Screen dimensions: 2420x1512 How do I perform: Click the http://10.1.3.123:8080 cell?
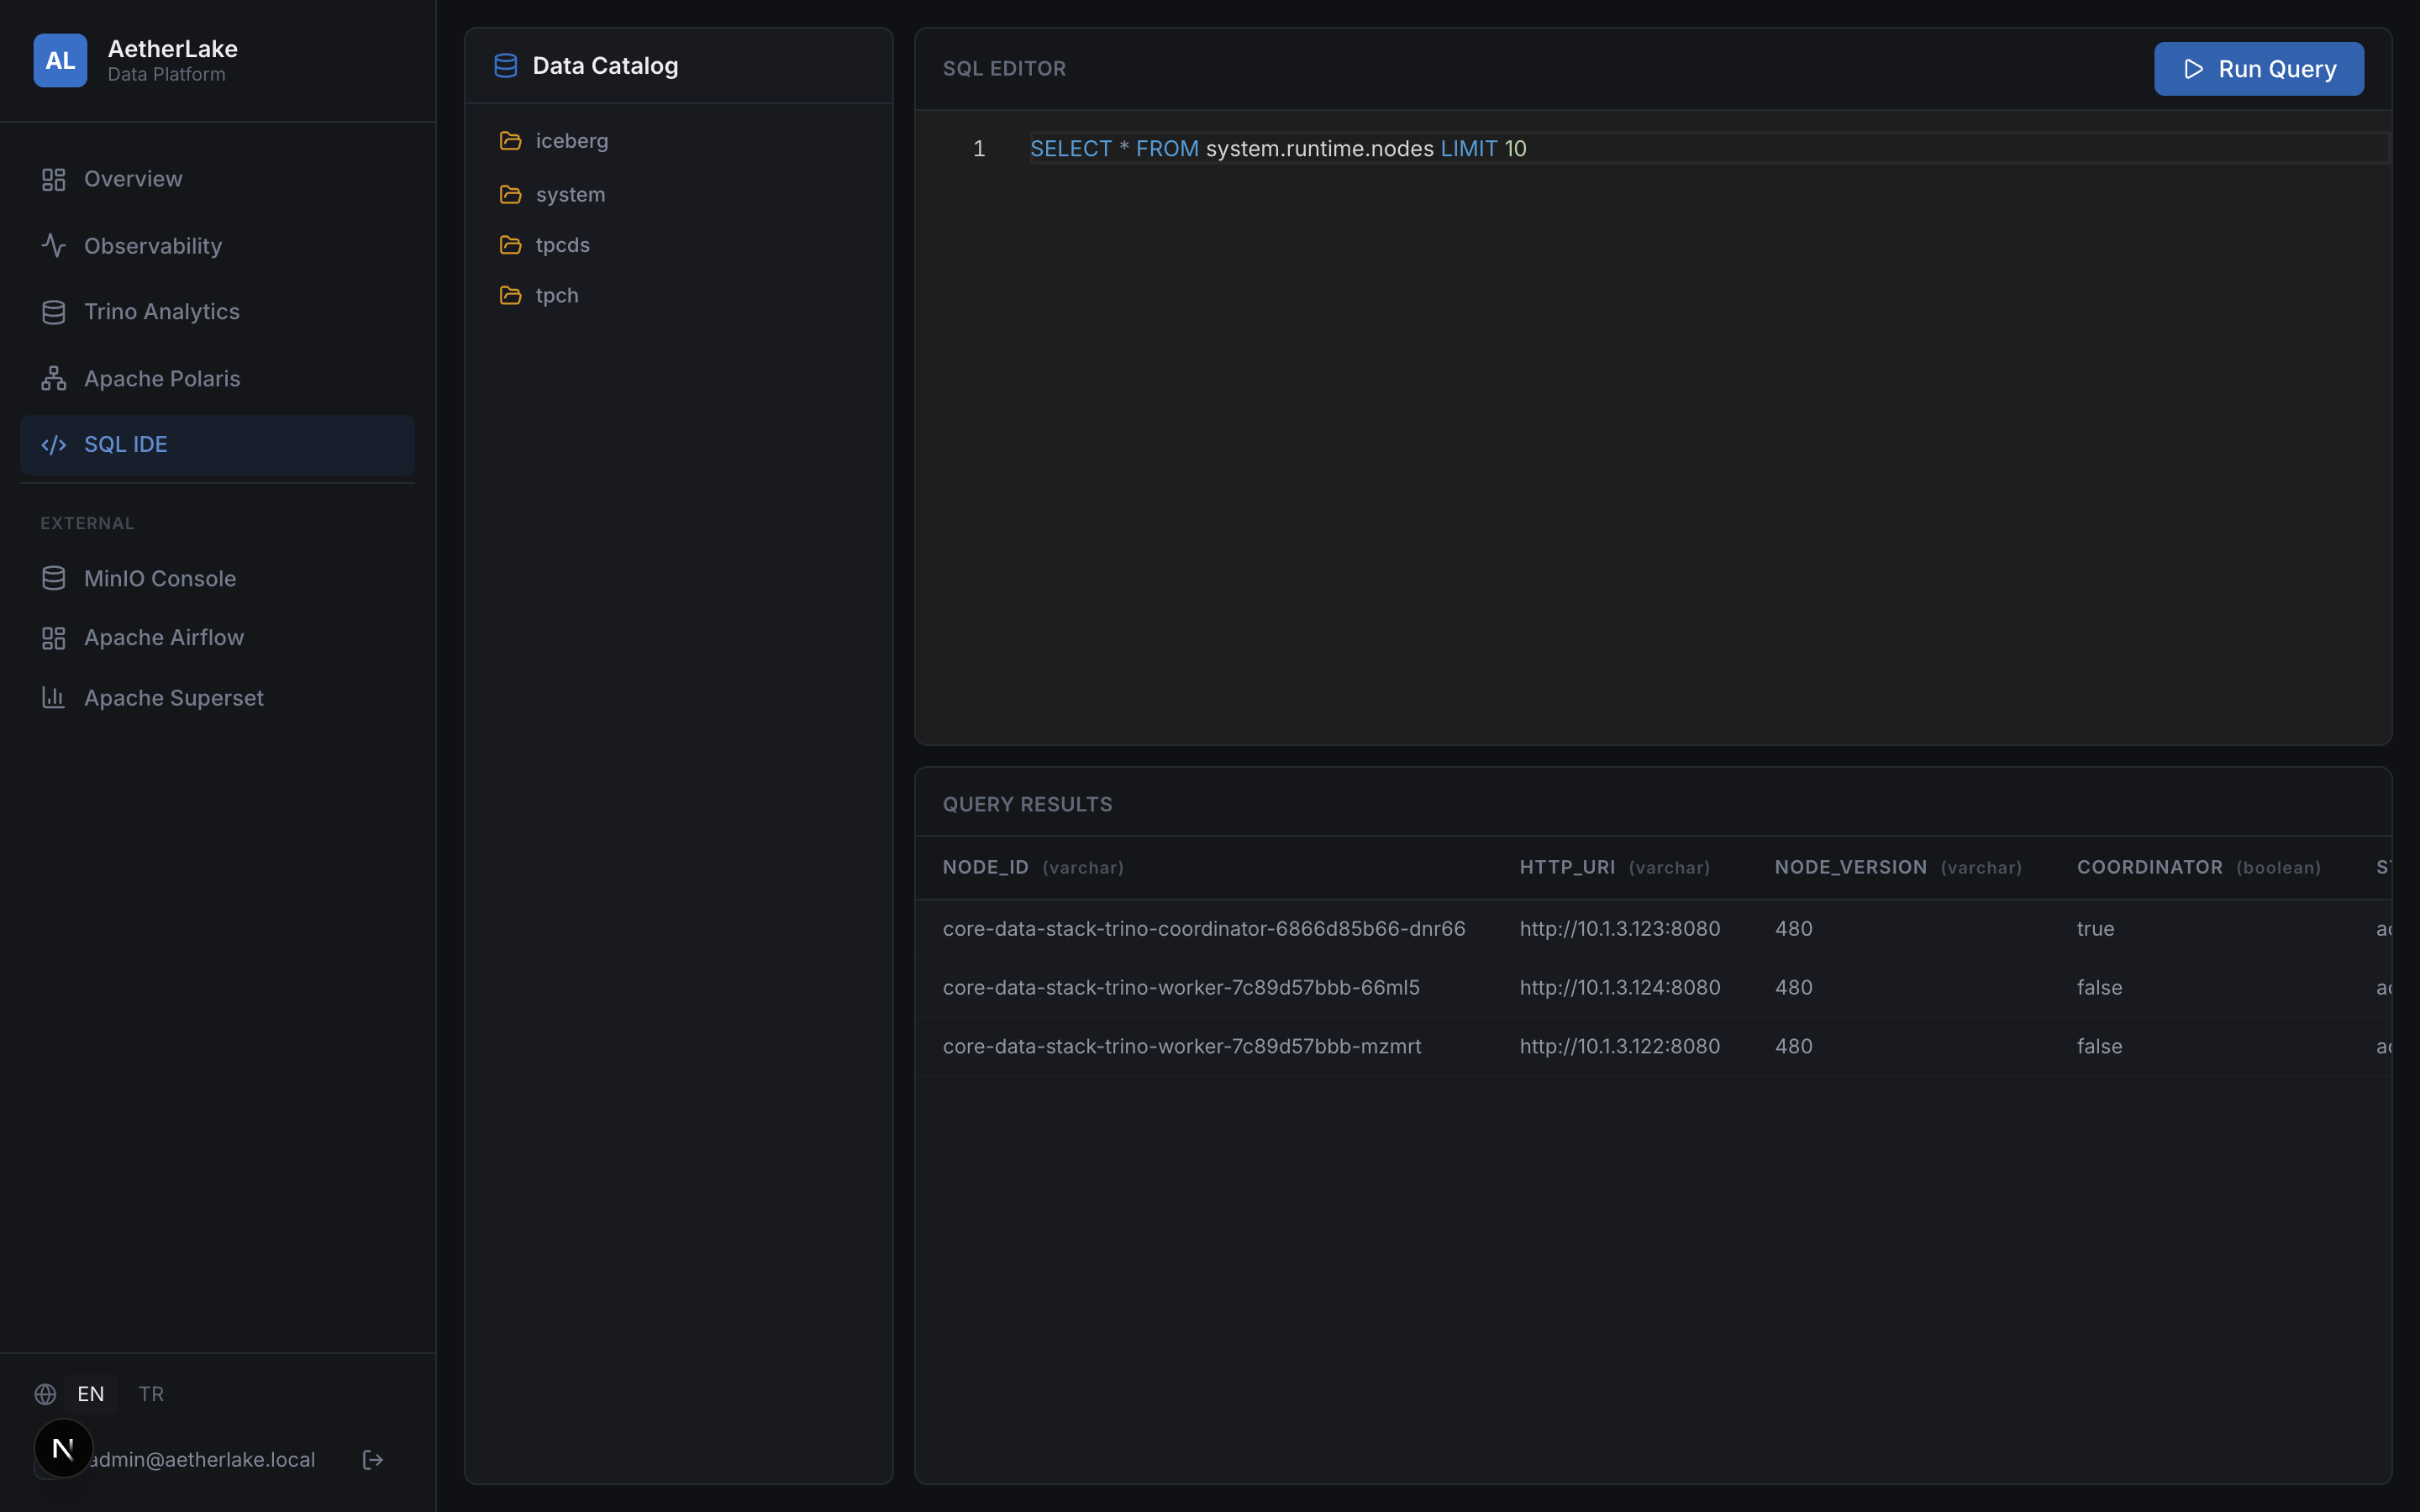(x=1620, y=929)
